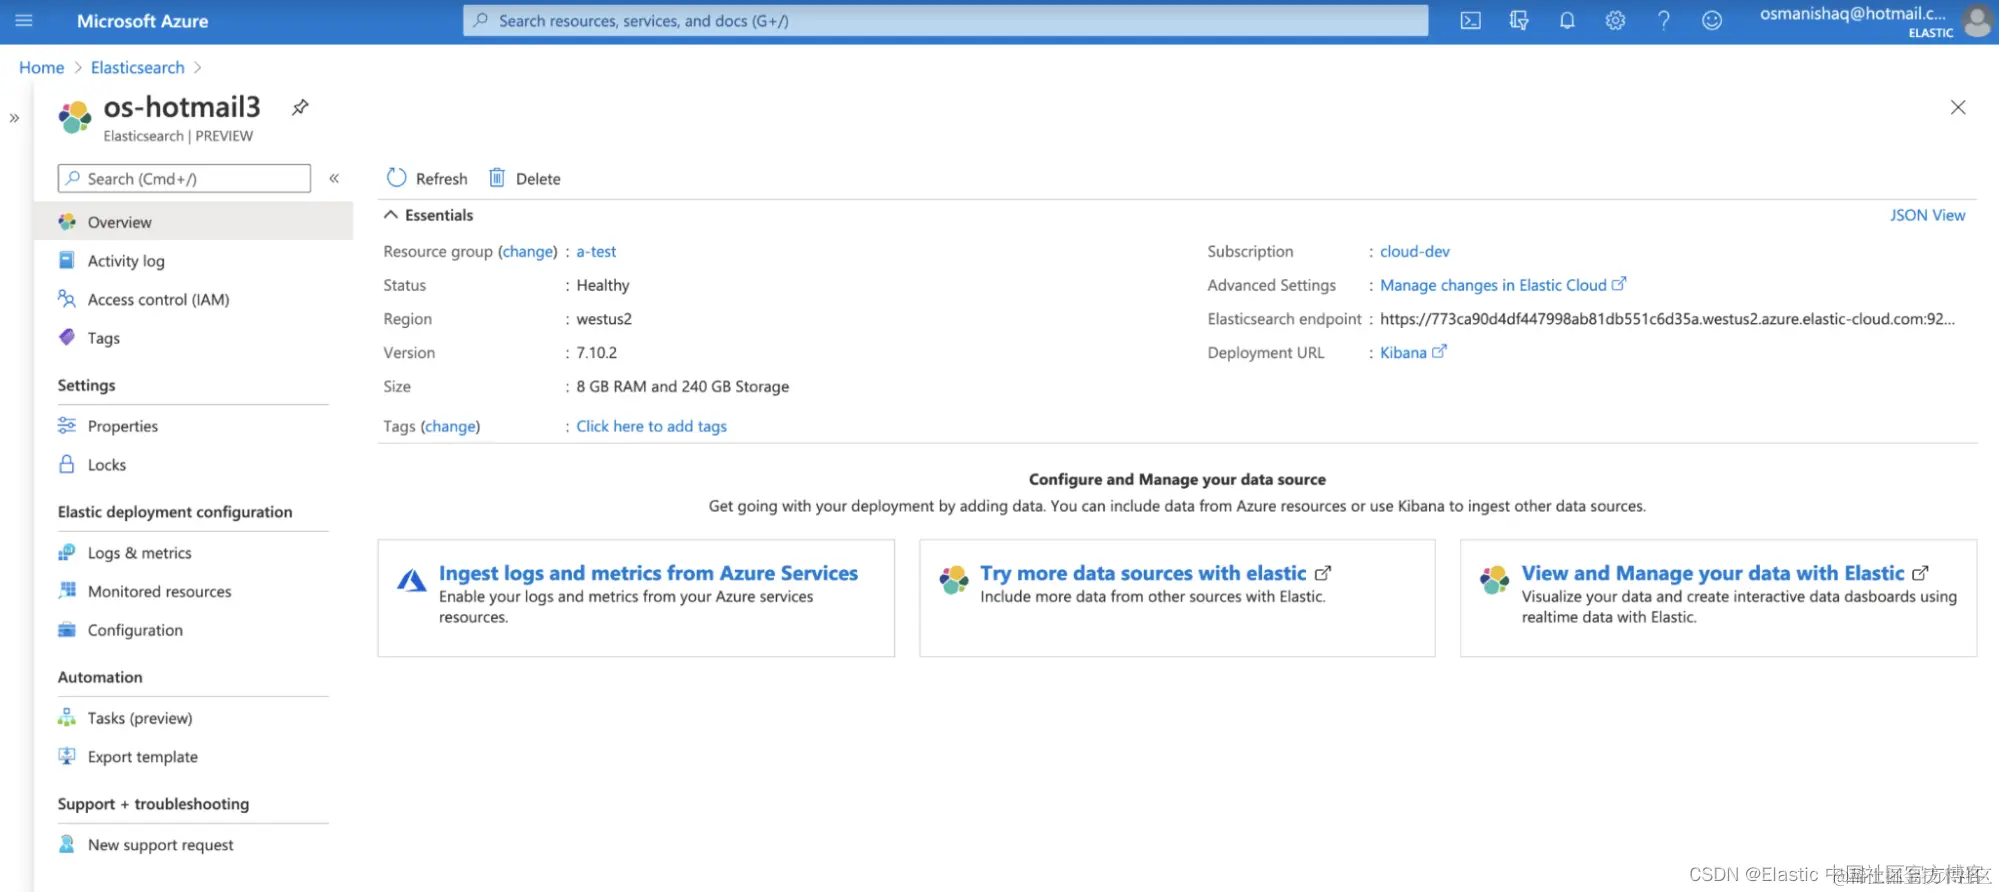1999x893 pixels.
Task: Click the Export template icon
Action: [x=67, y=757]
